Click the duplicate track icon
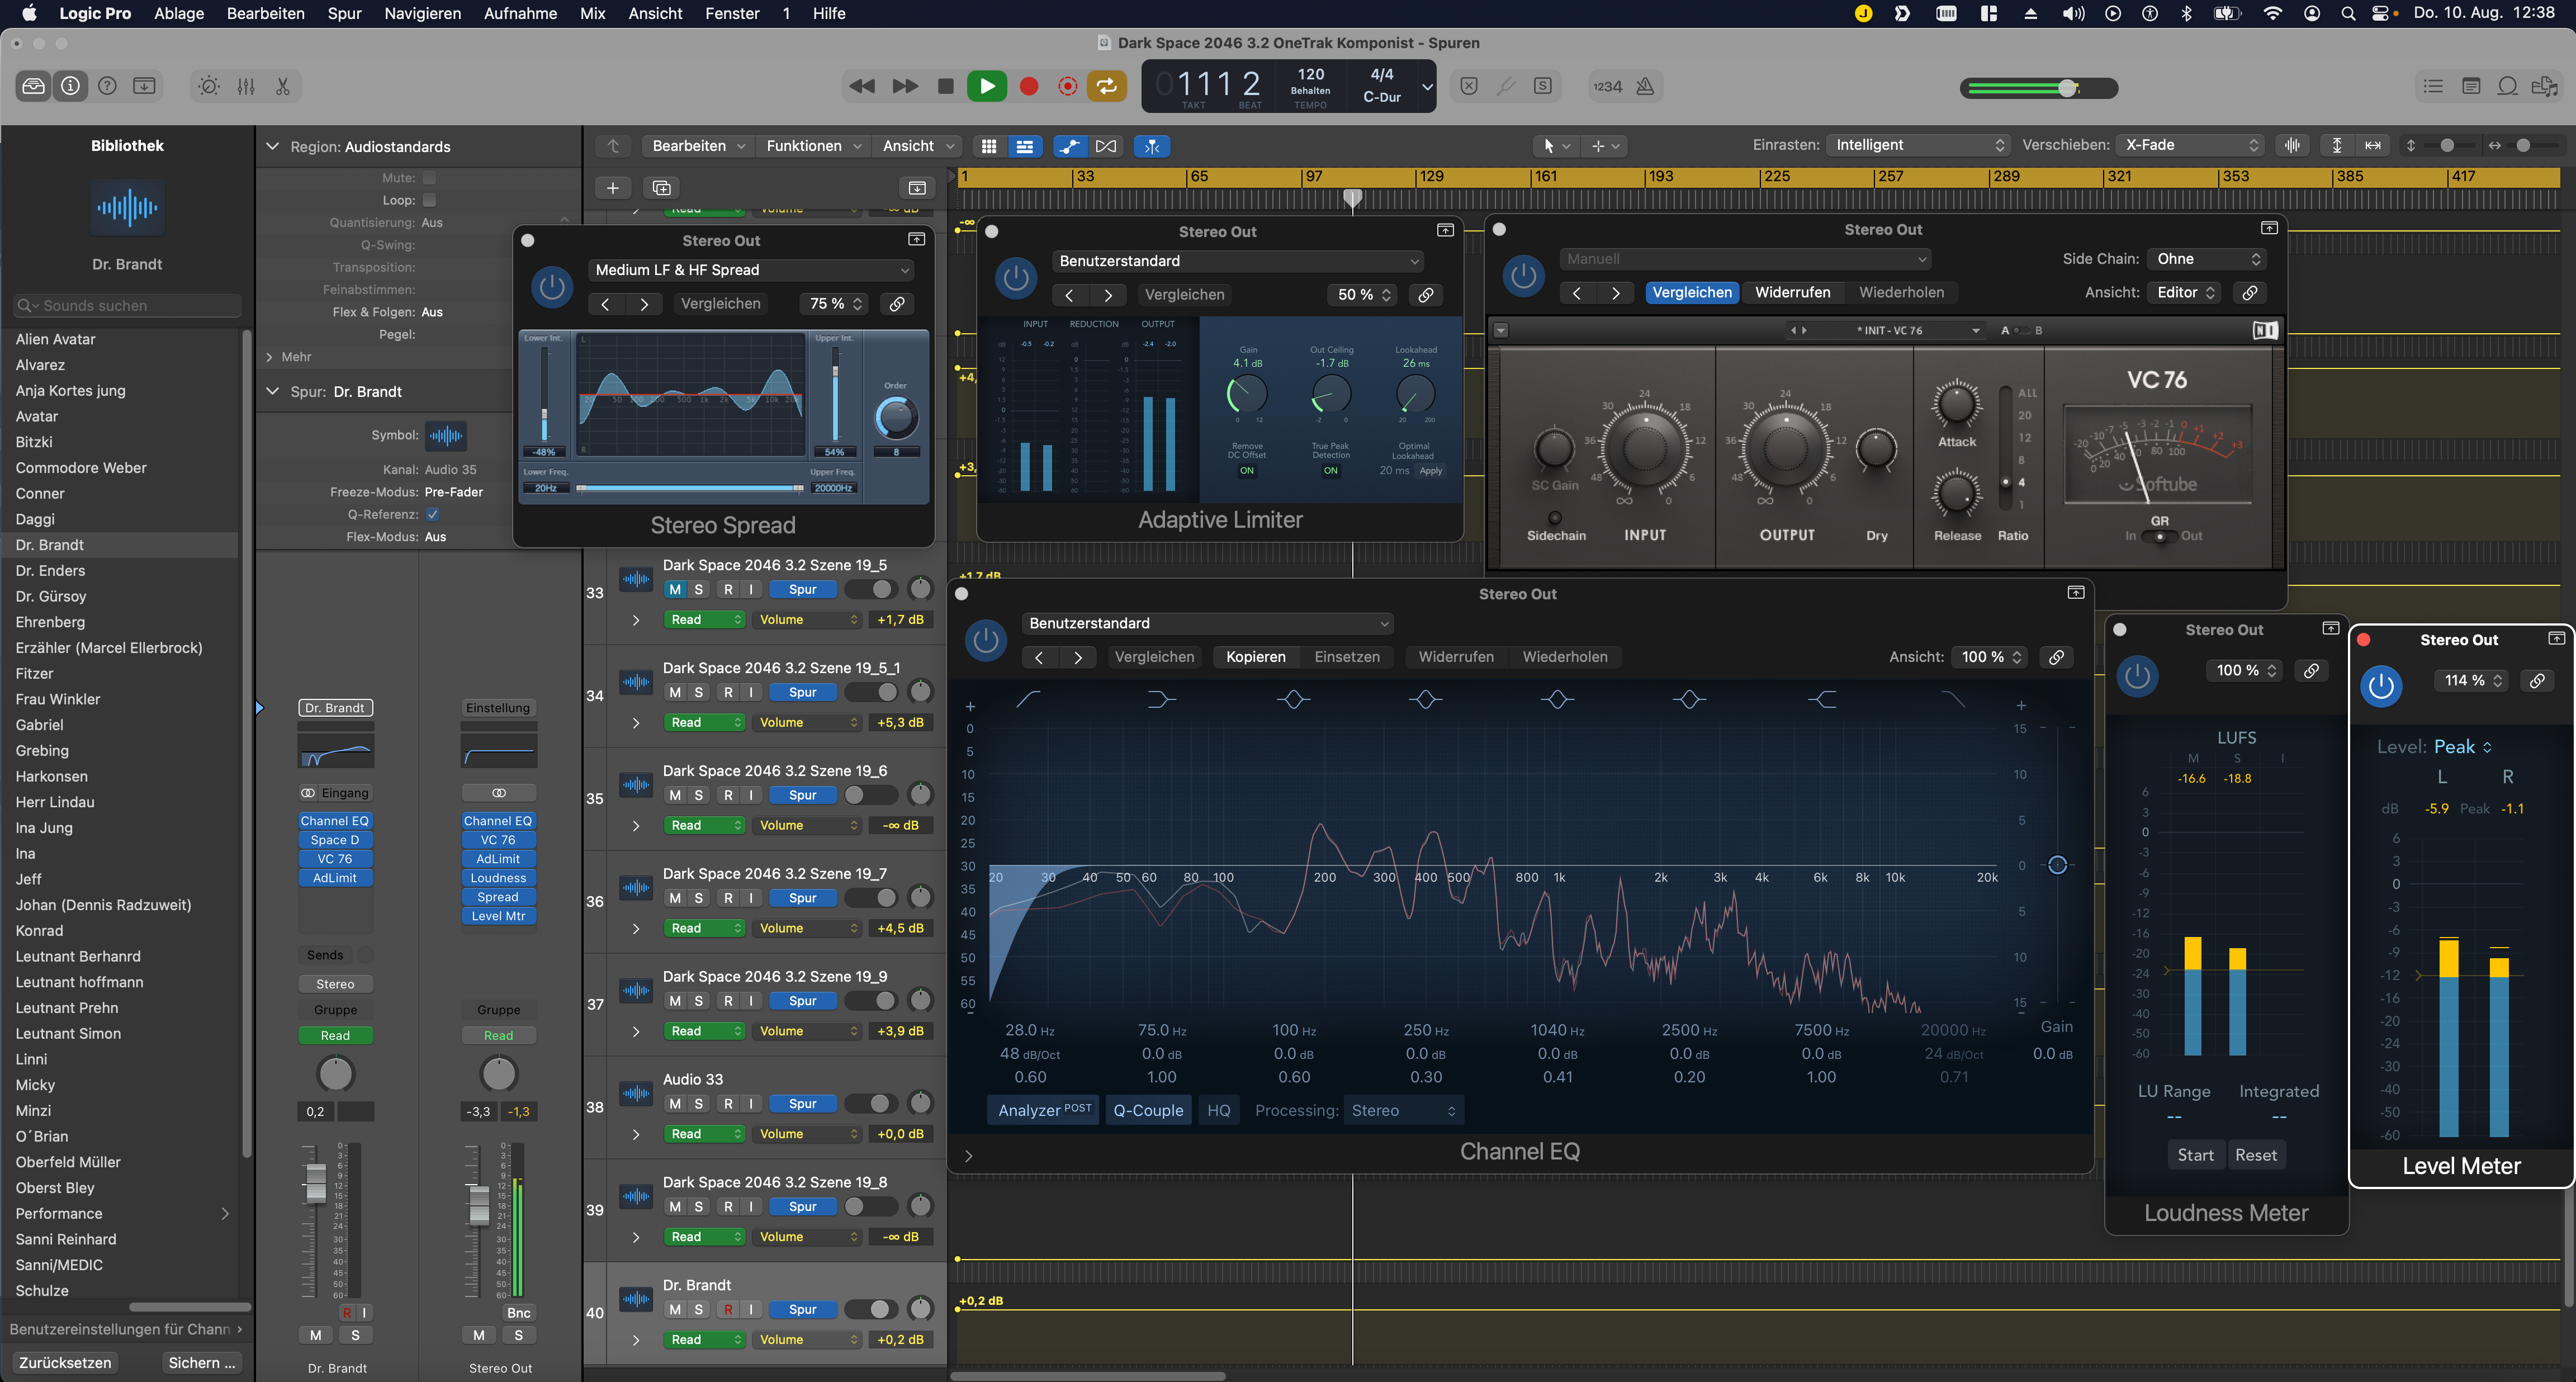The image size is (2576, 1382). coord(661,187)
